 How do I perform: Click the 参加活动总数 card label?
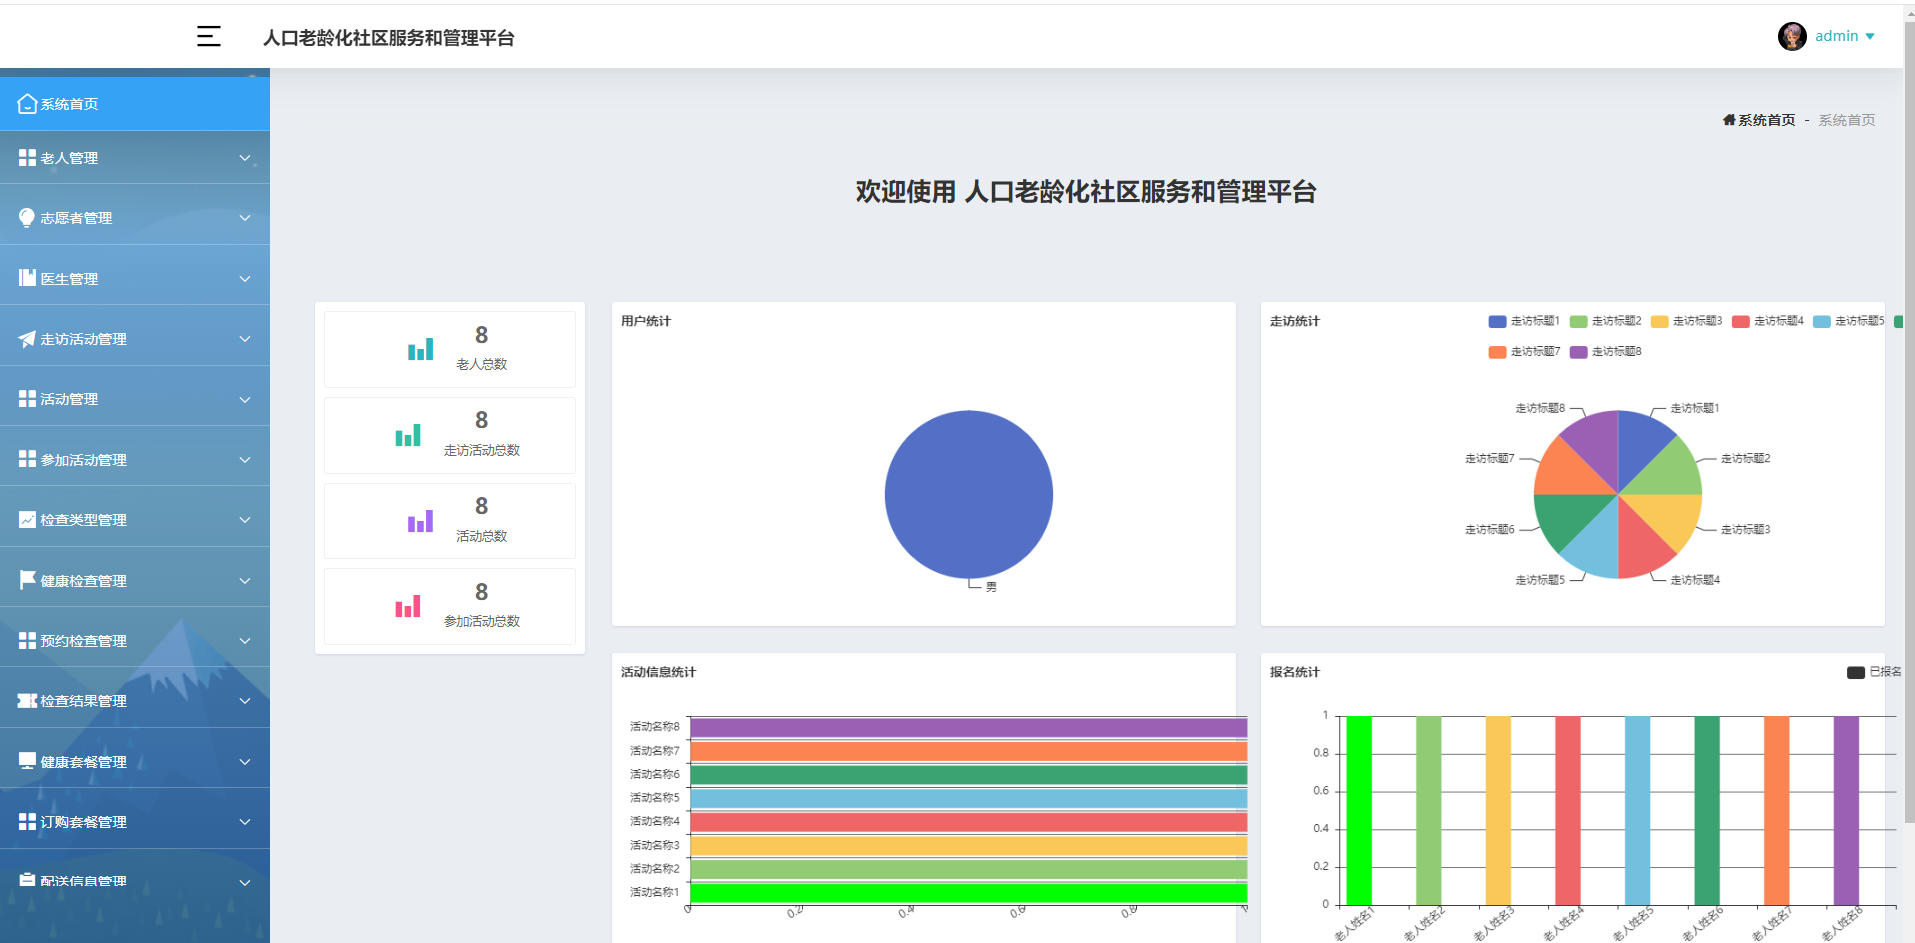[x=482, y=621]
